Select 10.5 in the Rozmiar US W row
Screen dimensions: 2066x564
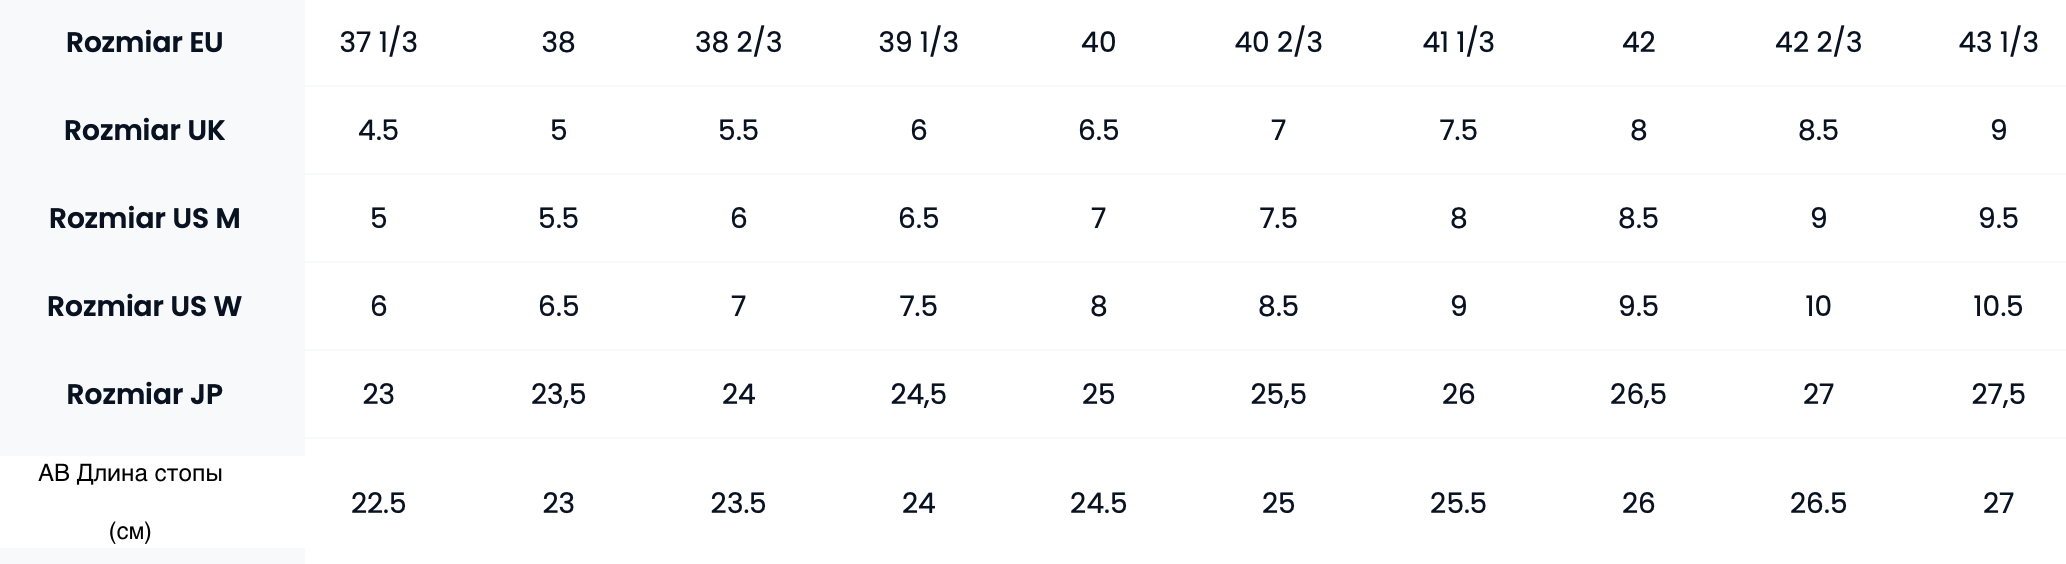(1998, 306)
